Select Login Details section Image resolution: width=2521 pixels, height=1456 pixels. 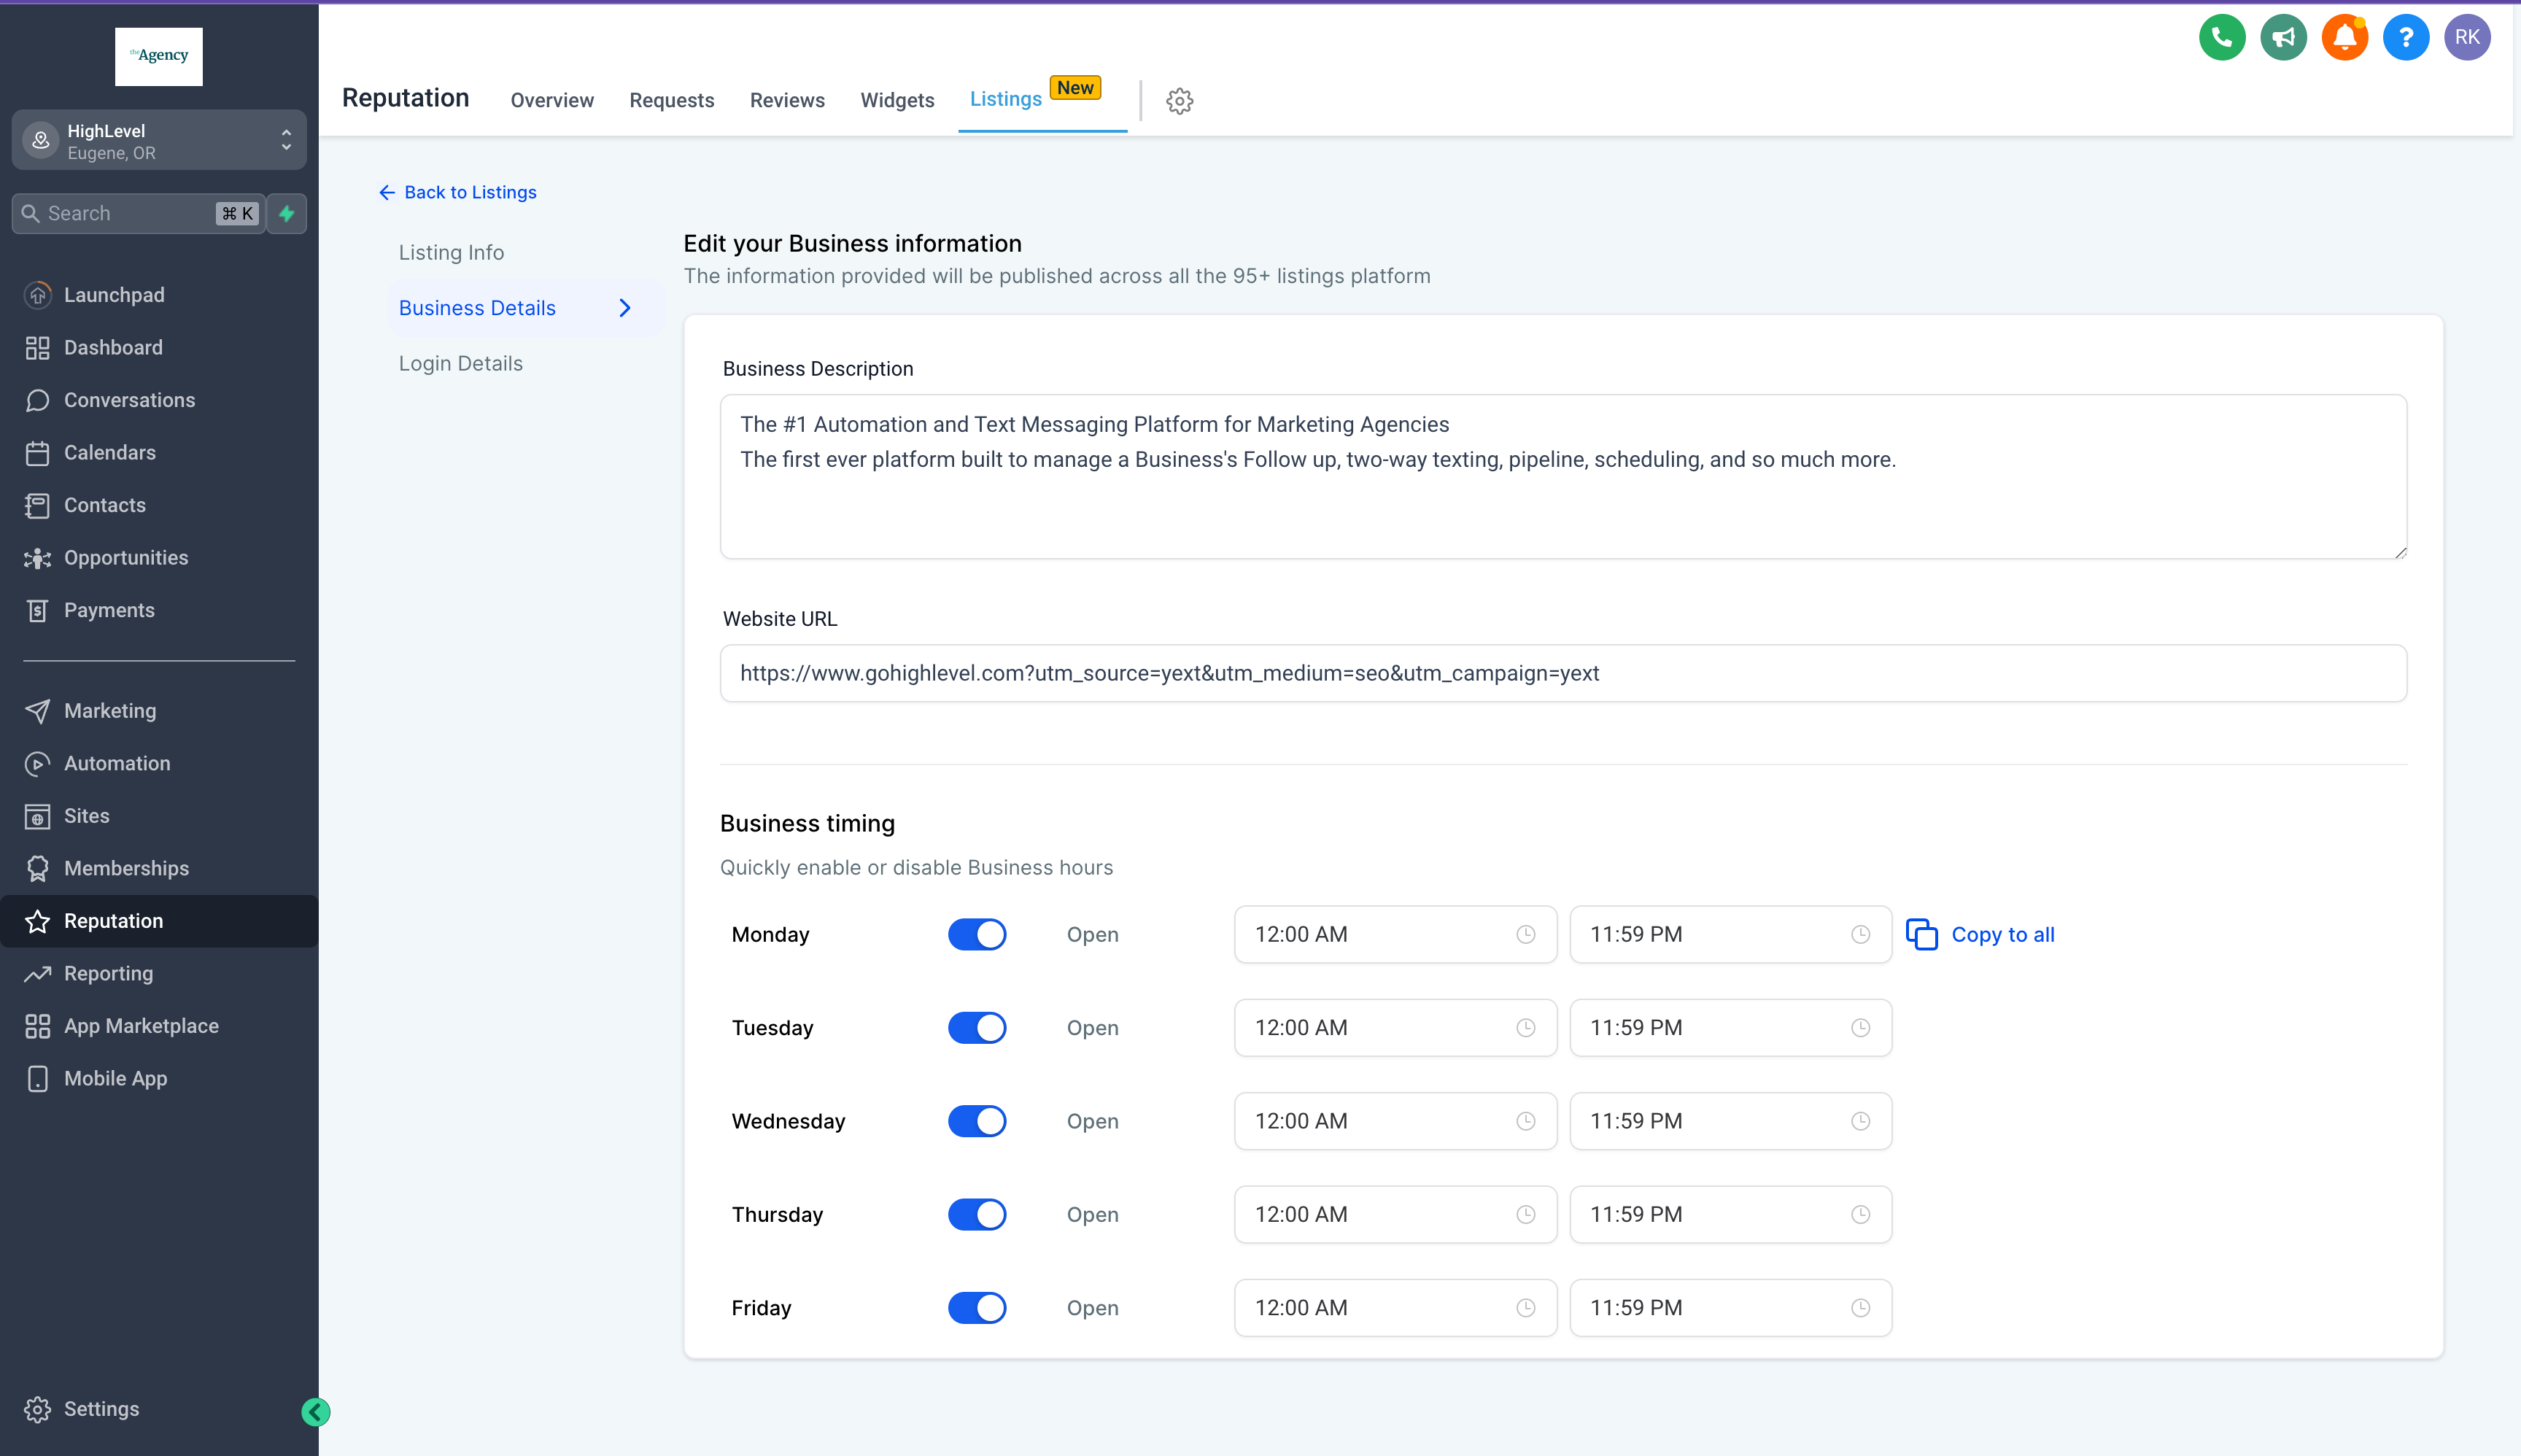click(460, 364)
